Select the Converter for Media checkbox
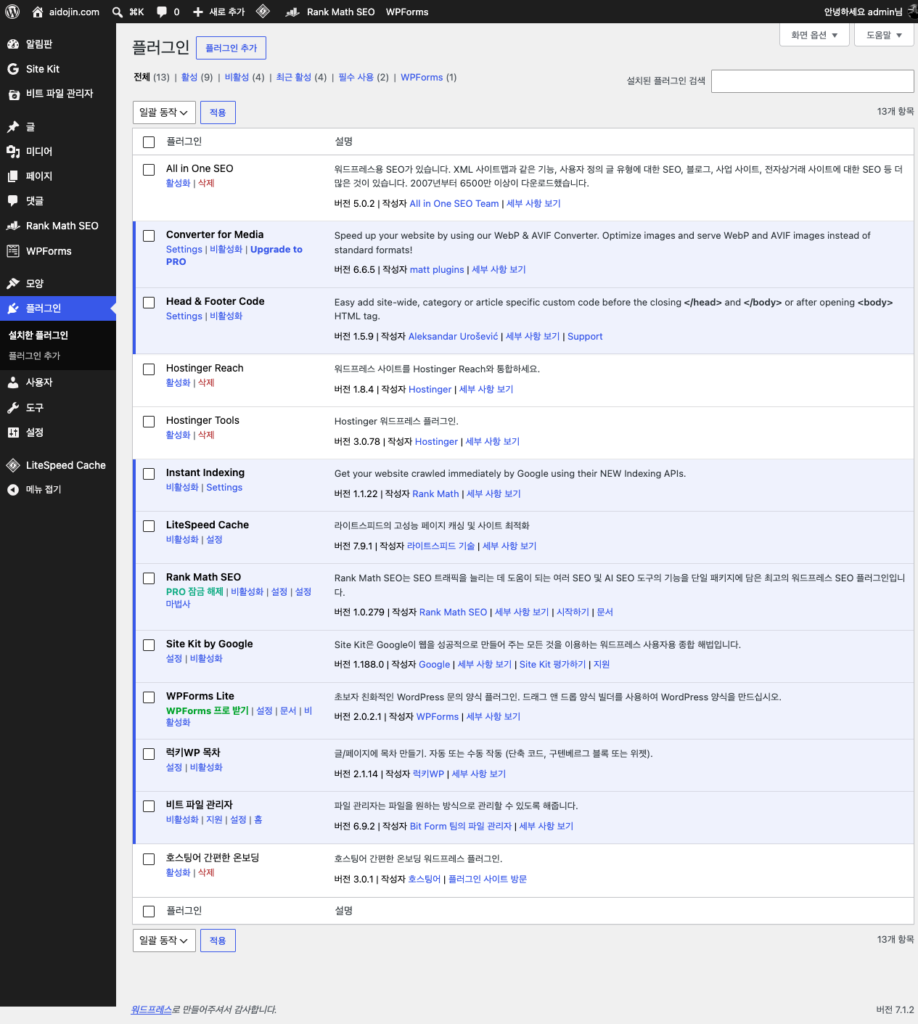 pyautogui.click(x=149, y=236)
